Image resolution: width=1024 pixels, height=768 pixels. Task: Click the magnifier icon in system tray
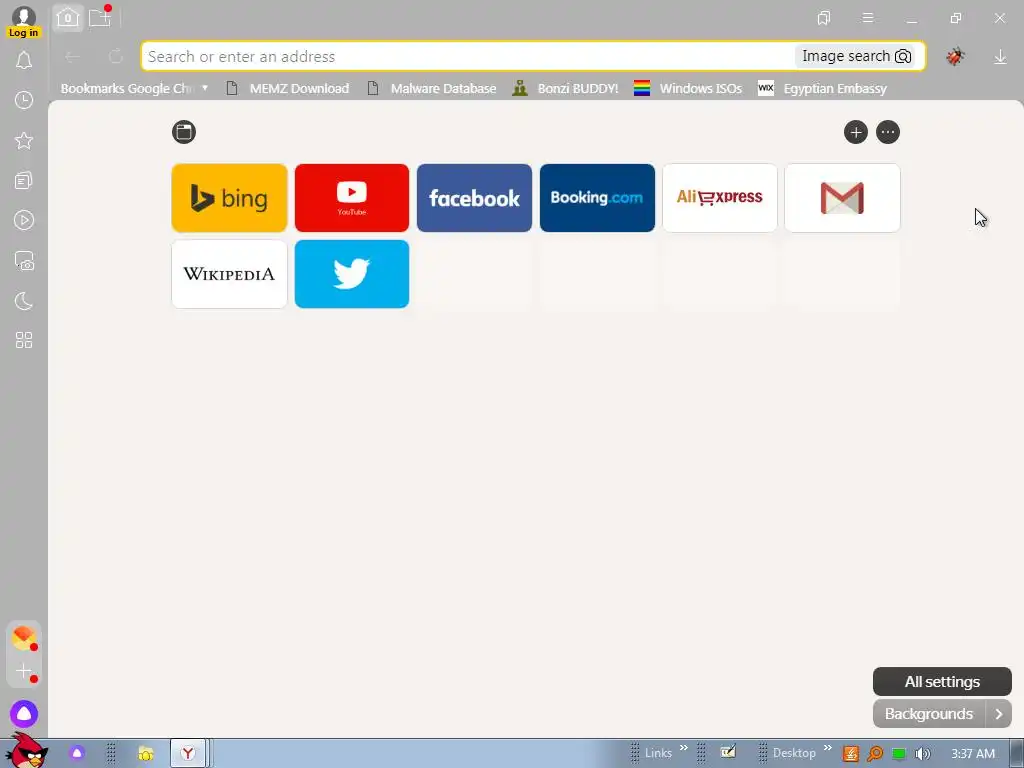click(x=874, y=754)
